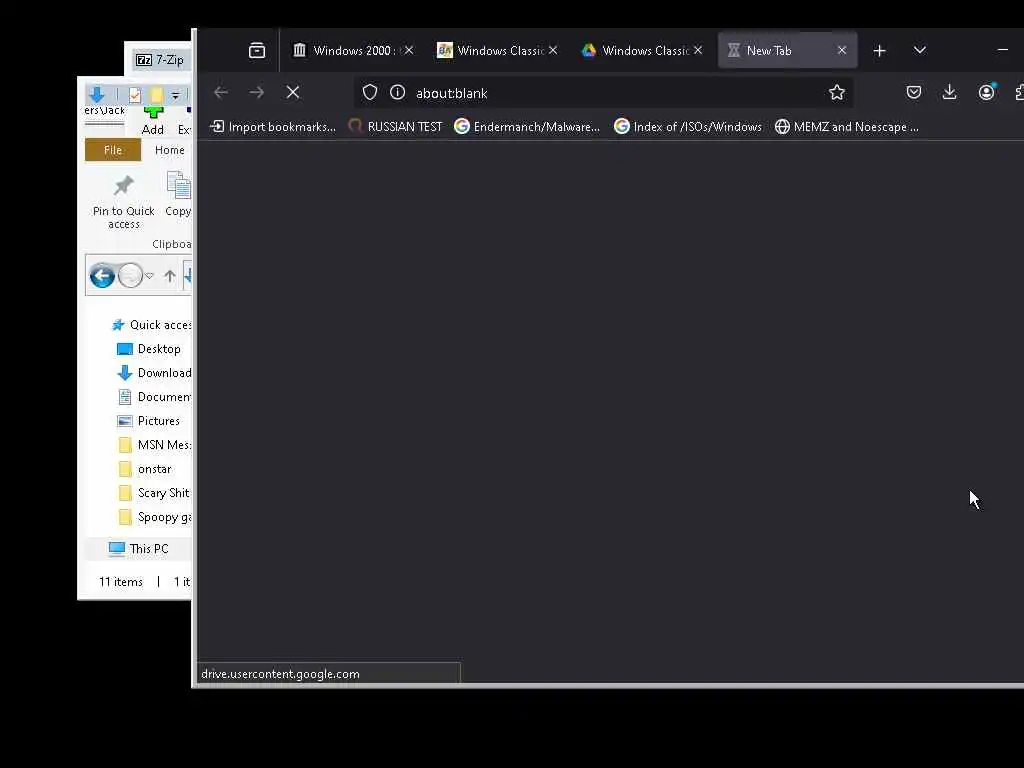This screenshot has height=768, width=1024.
Task: Open Firefox View icon in tab bar
Action: 257,50
